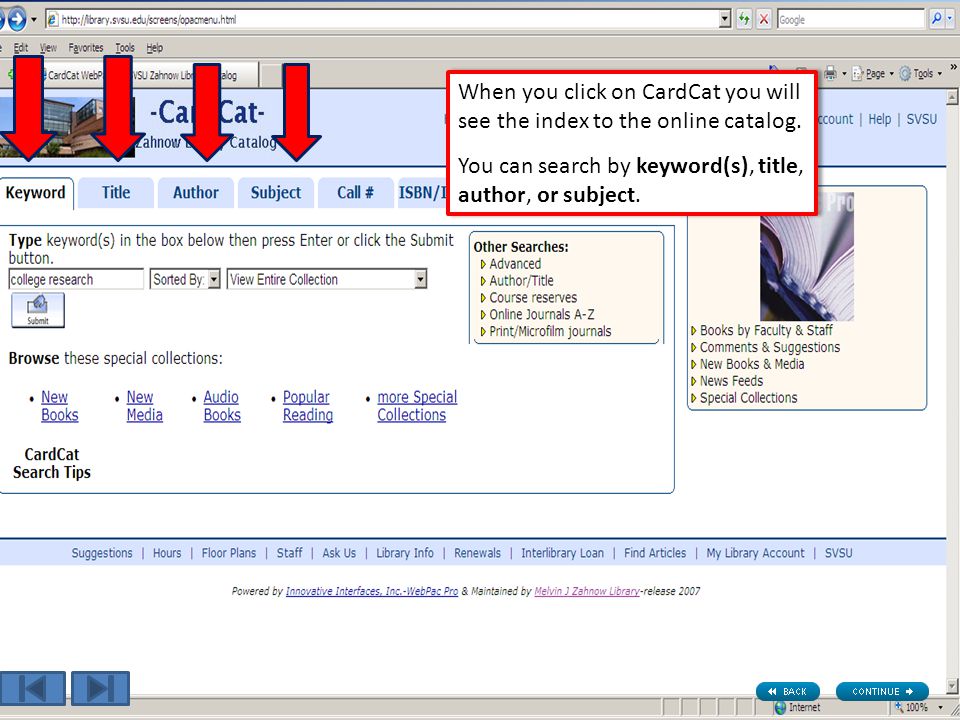Screen dimensions: 960x720
Task: Open Innovative Interfaces WebPac Pro link
Action: coord(372,591)
